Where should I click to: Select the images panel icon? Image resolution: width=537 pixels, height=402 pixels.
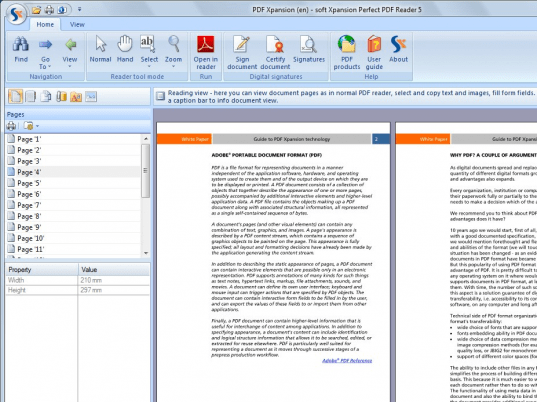[91, 97]
